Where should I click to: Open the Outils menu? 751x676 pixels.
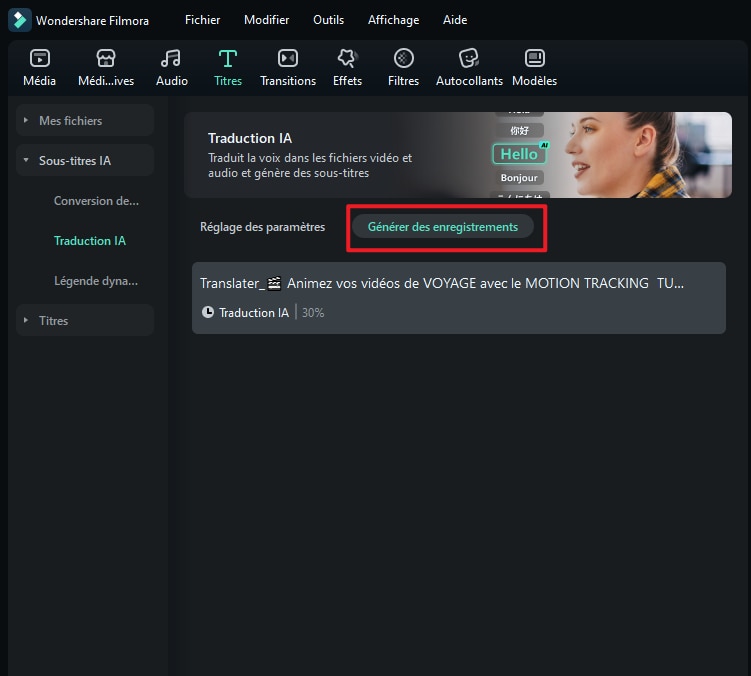[329, 20]
